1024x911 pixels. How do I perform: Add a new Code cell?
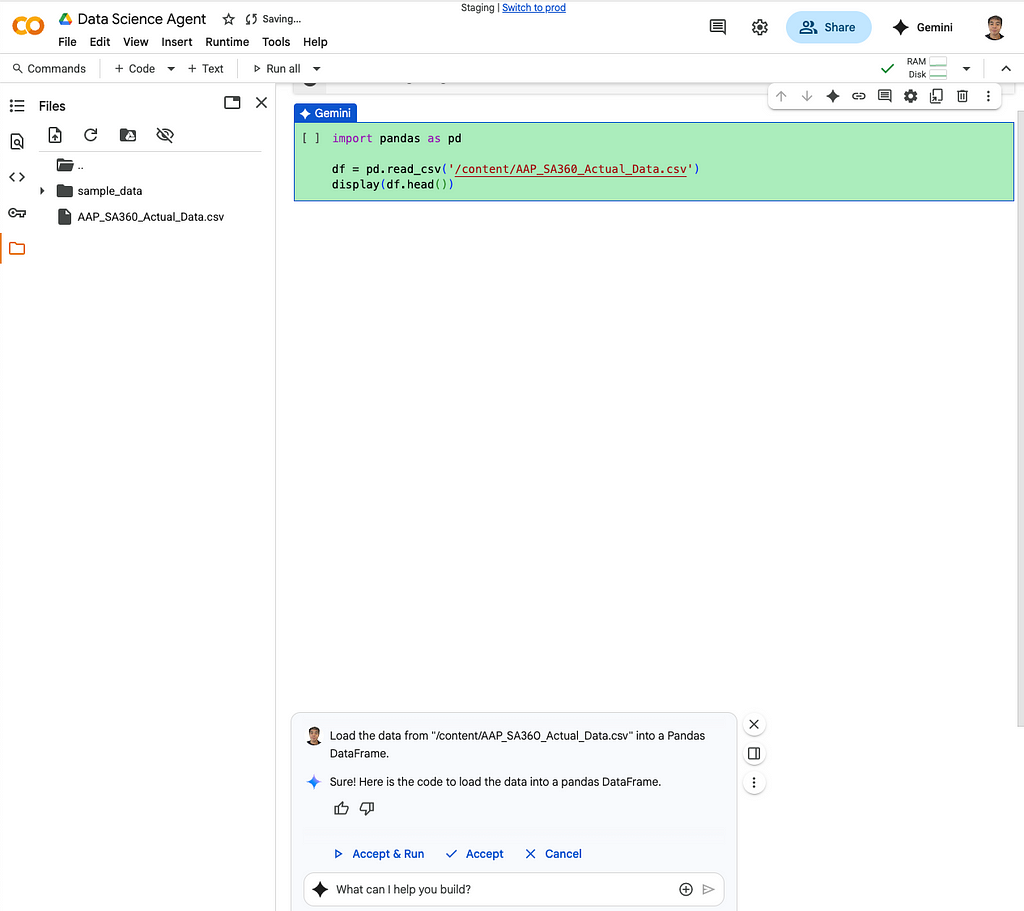tap(135, 69)
